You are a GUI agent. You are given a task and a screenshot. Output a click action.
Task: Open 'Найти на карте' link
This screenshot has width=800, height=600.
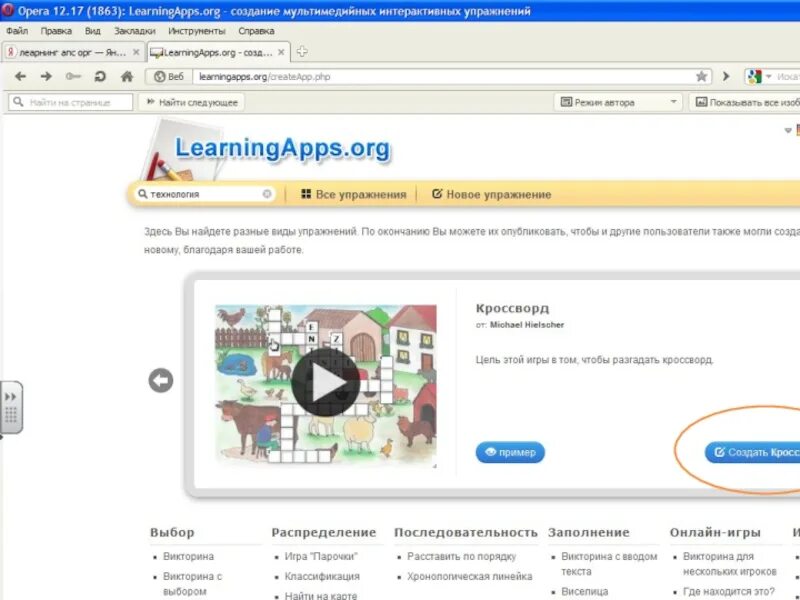click(x=321, y=595)
